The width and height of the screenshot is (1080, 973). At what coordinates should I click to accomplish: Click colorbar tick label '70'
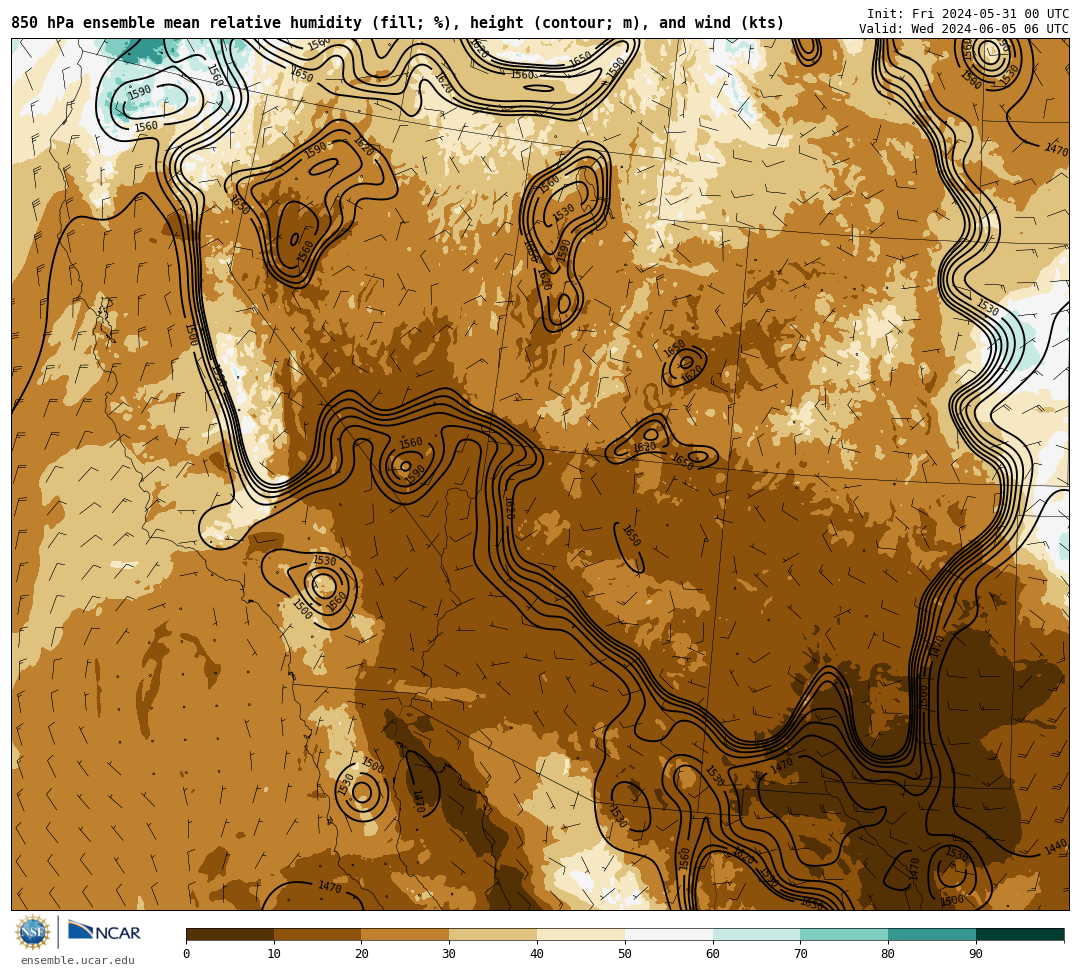800,954
